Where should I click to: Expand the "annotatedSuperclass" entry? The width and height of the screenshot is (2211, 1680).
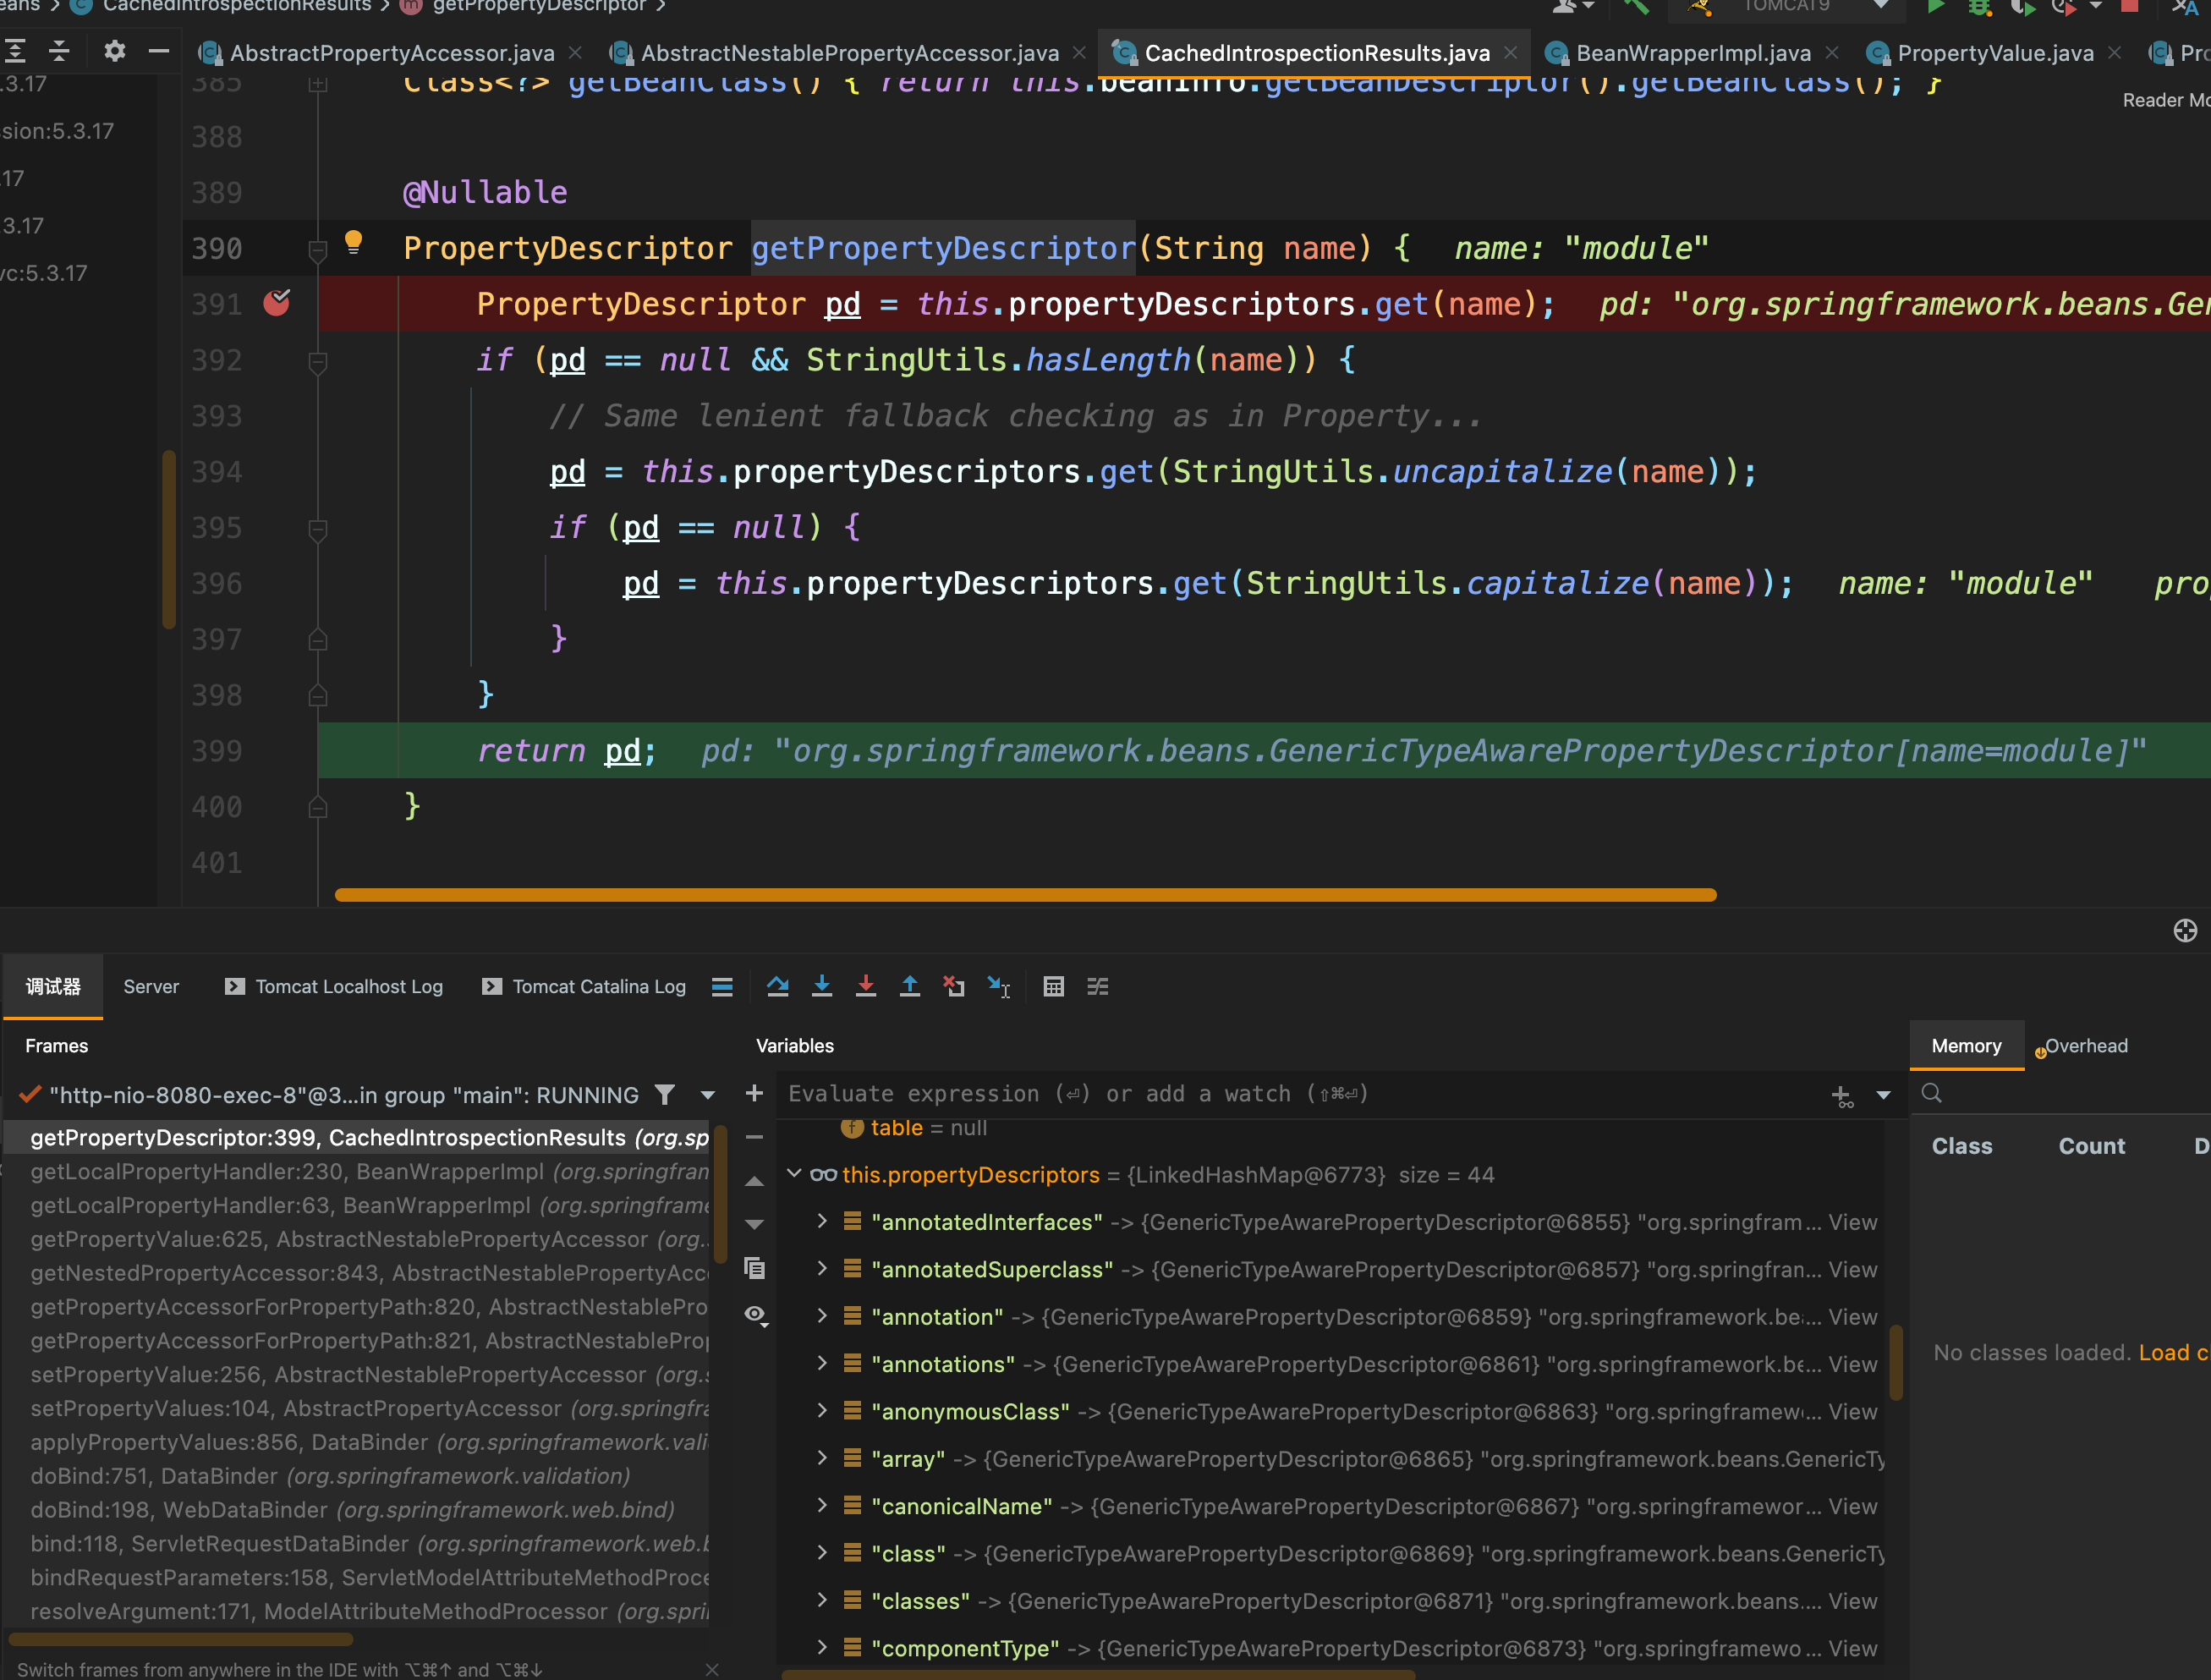pyautogui.click(x=822, y=1267)
